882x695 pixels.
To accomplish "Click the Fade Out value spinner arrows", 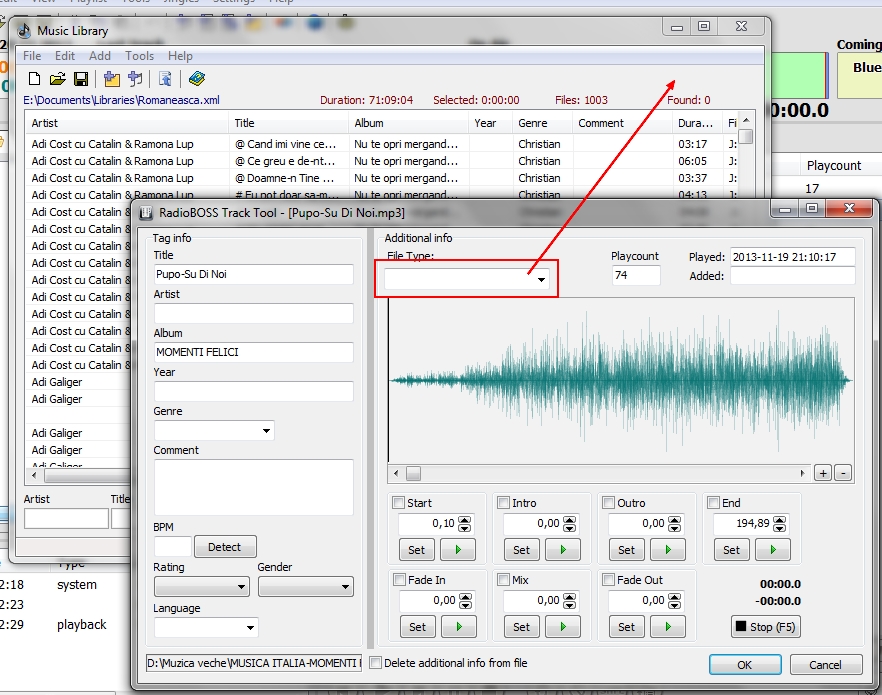I will click(x=674, y=601).
